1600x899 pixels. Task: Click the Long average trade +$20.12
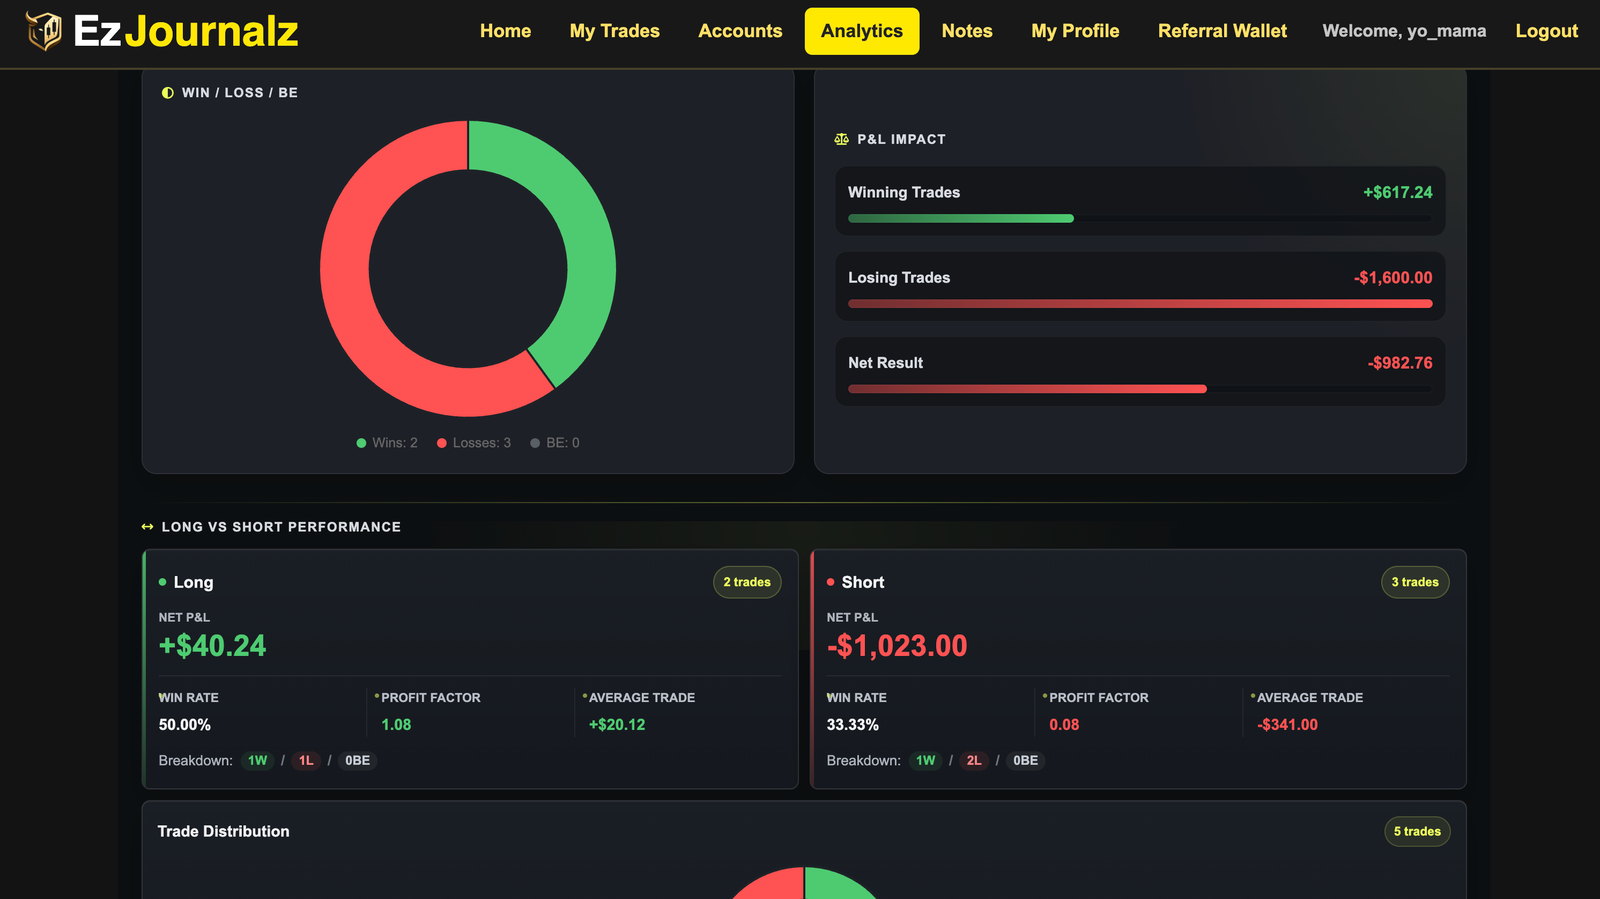(x=617, y=725)
